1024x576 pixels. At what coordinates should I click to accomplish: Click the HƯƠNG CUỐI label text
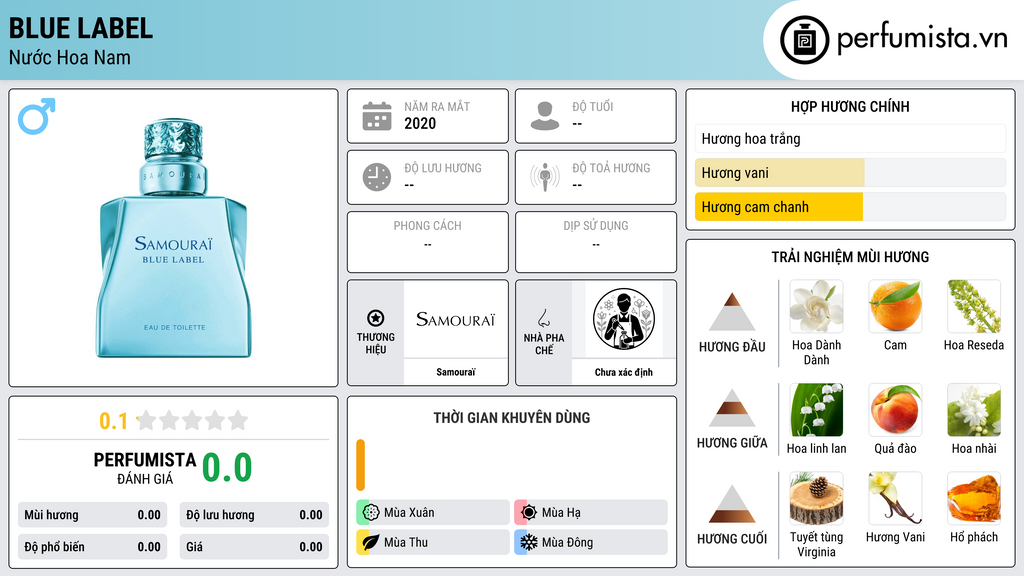732,539
